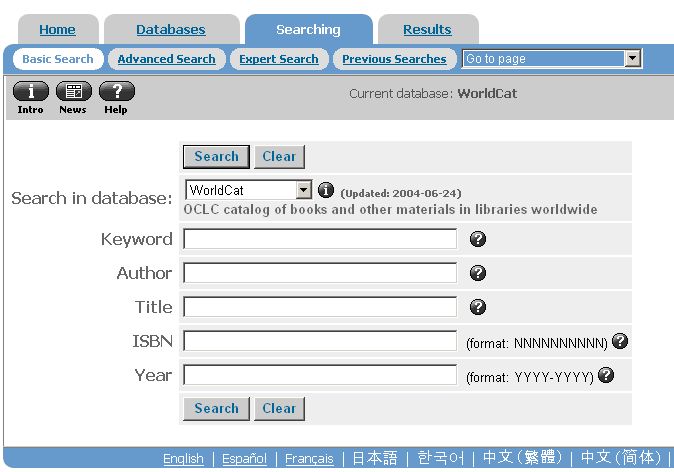This screenshot has height=472, width=674.
Task: Open the Help question mark icon
Action: click(116, 91)
